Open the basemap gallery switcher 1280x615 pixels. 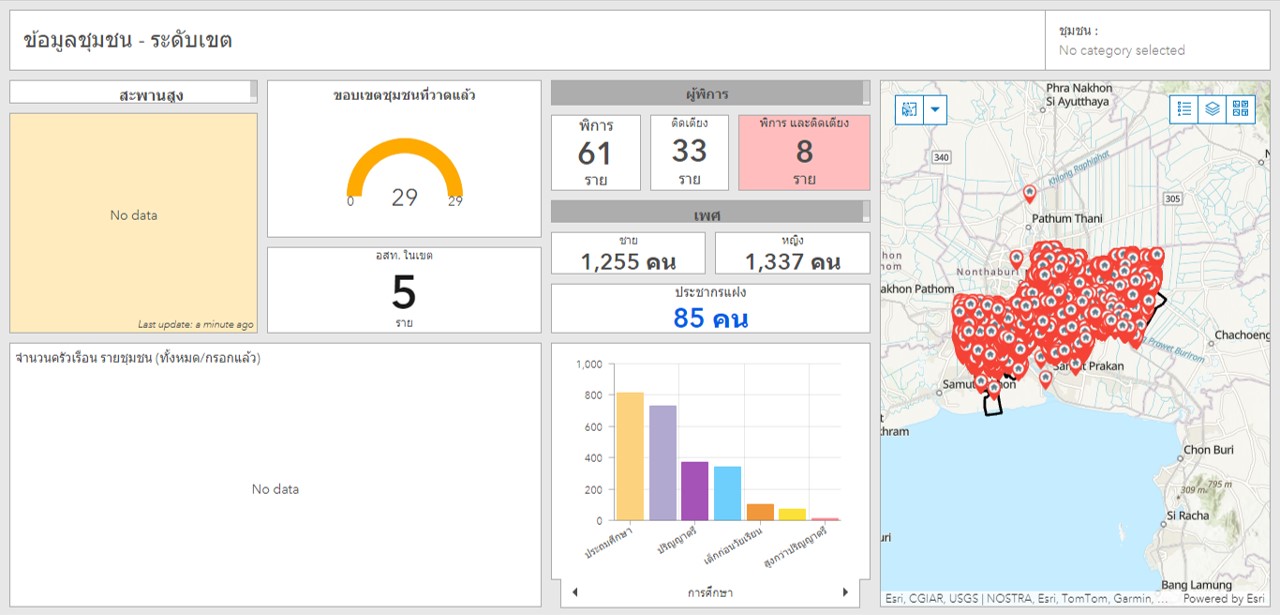coord(1240,109)
